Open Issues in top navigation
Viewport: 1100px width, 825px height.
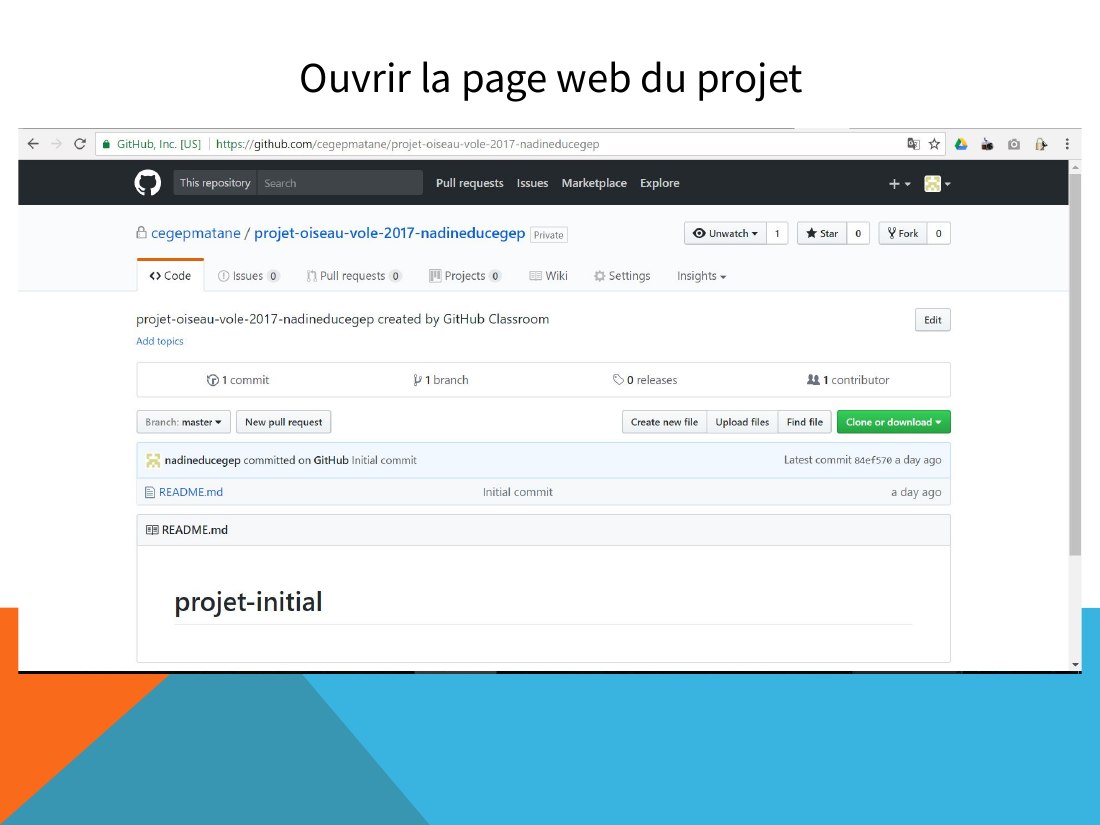click(532, 183)
